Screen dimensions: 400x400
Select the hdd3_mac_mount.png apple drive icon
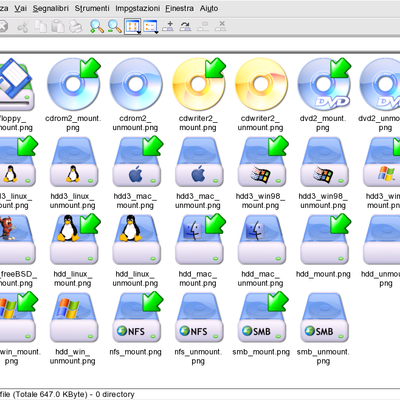137,162
